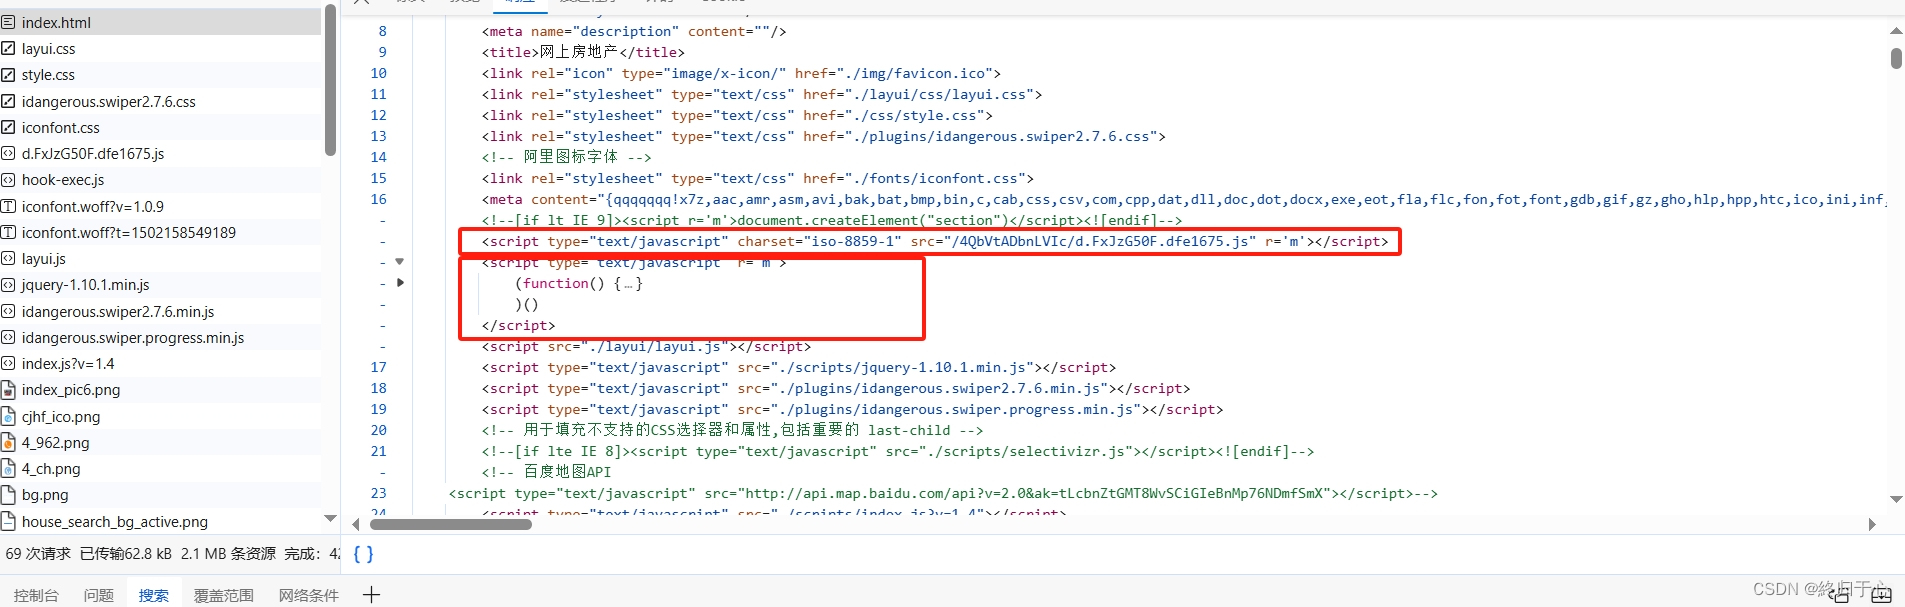The image size is (1905, 607).
Task: Switch to the 控制台 tab
Action: pos(36,595)
